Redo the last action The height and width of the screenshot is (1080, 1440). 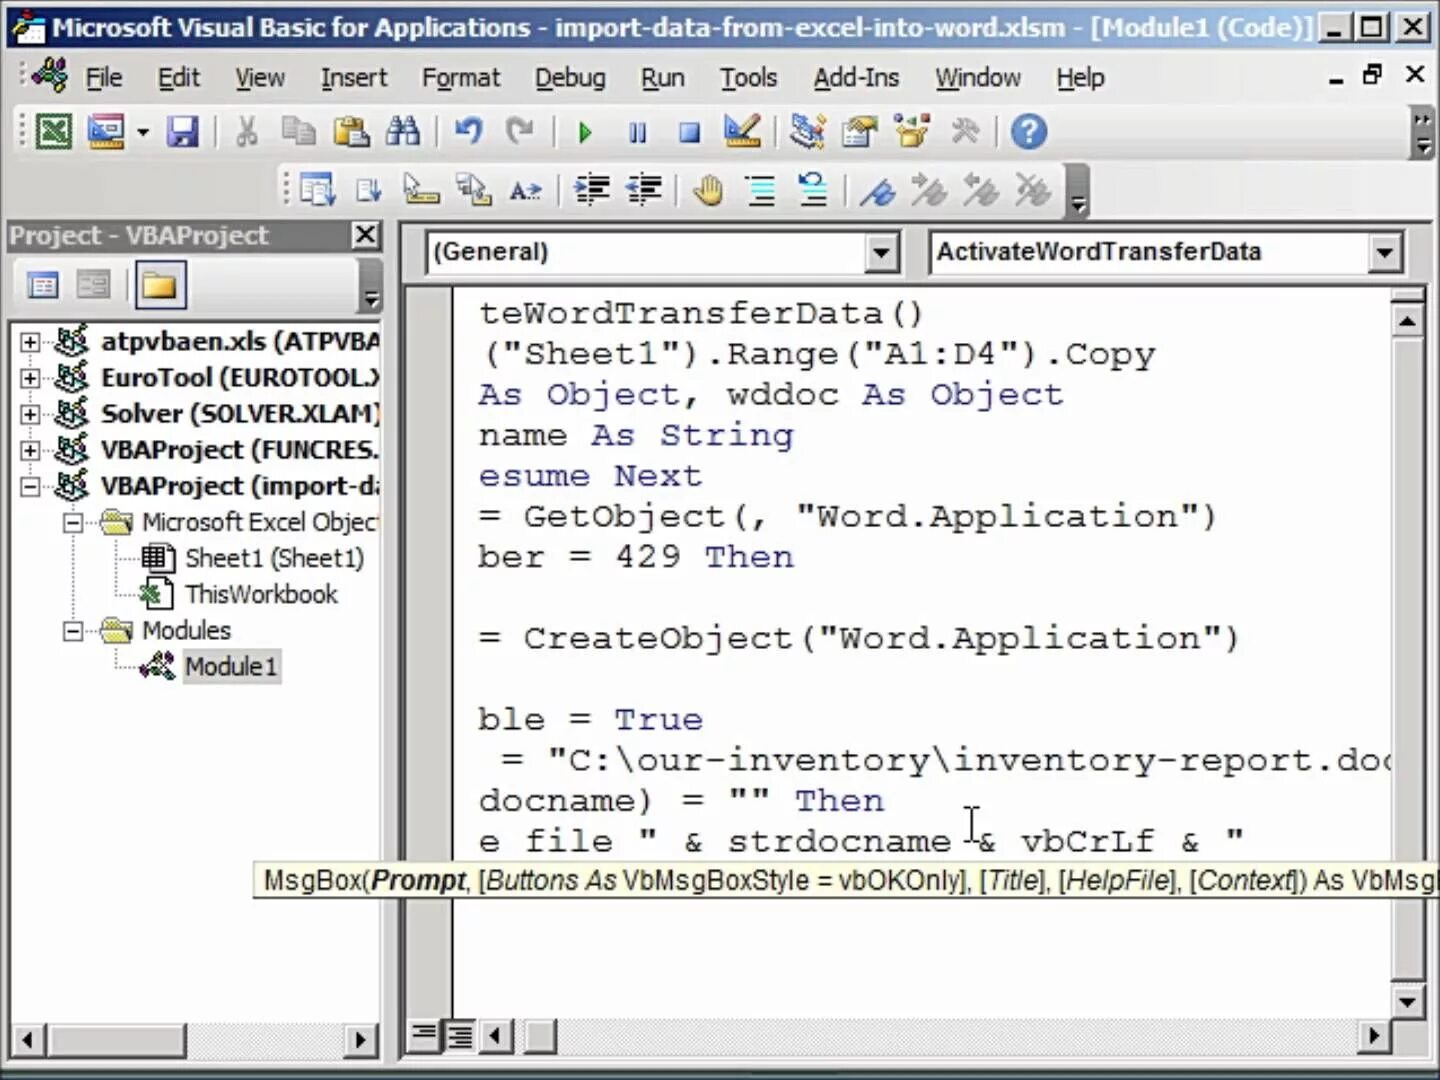[x=520, y=131]
